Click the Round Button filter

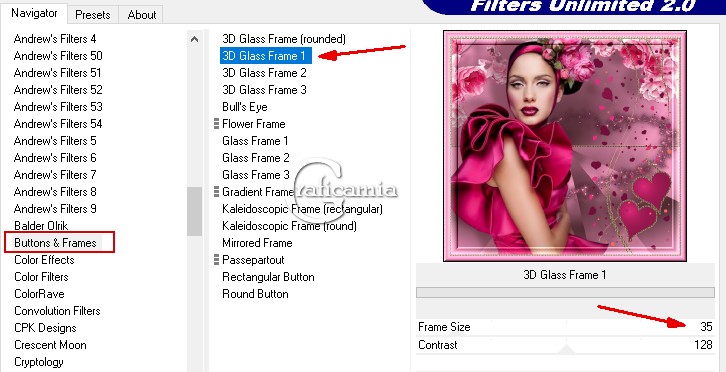(255, 294)
